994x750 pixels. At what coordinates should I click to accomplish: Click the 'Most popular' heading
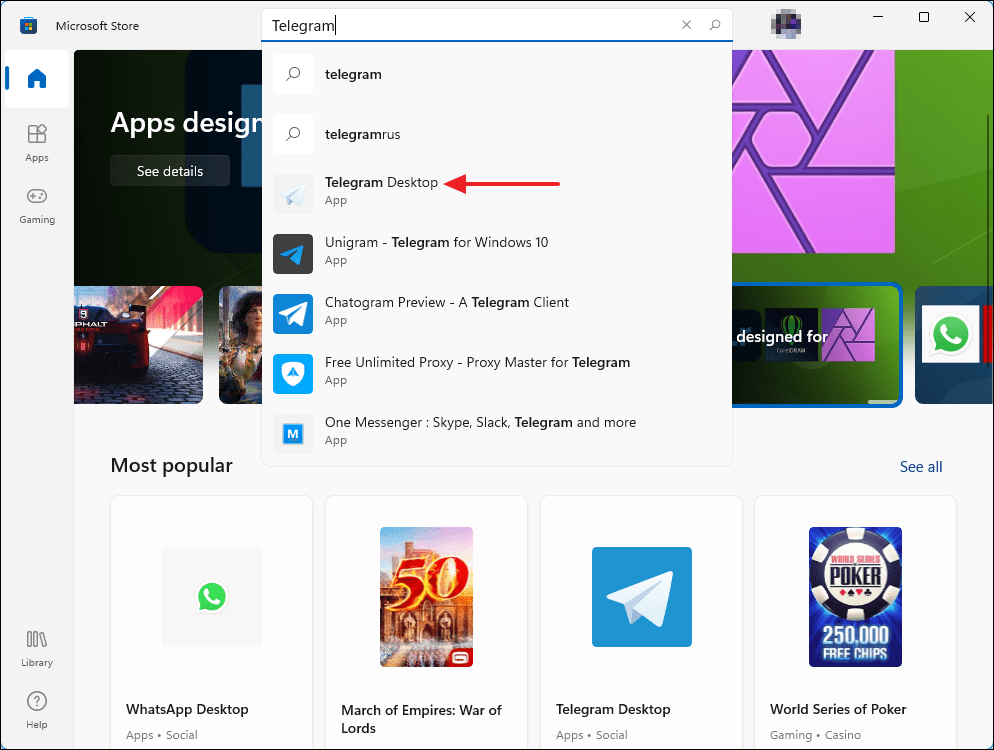tap(171, 466)
